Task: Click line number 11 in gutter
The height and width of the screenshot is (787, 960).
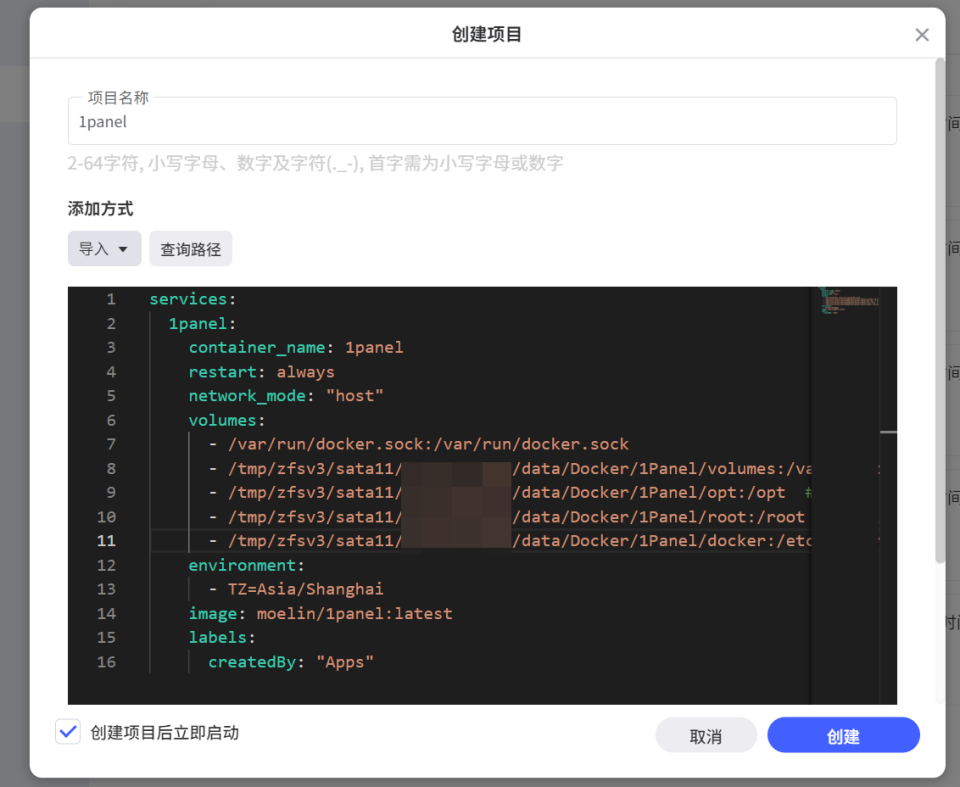Action: click(106, 541)
